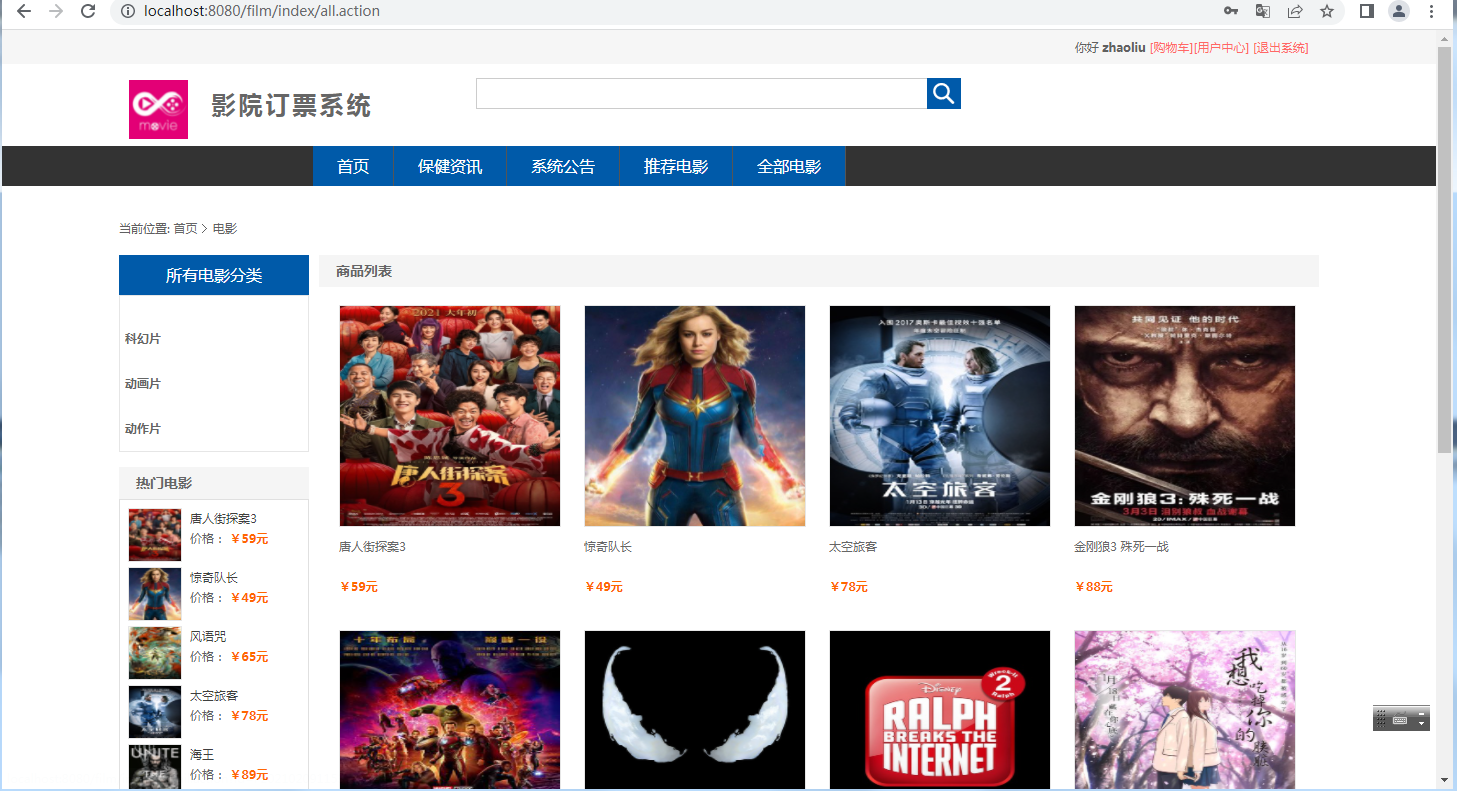
Task: Click the site info icon in the address bar
Action: [128, 11]
